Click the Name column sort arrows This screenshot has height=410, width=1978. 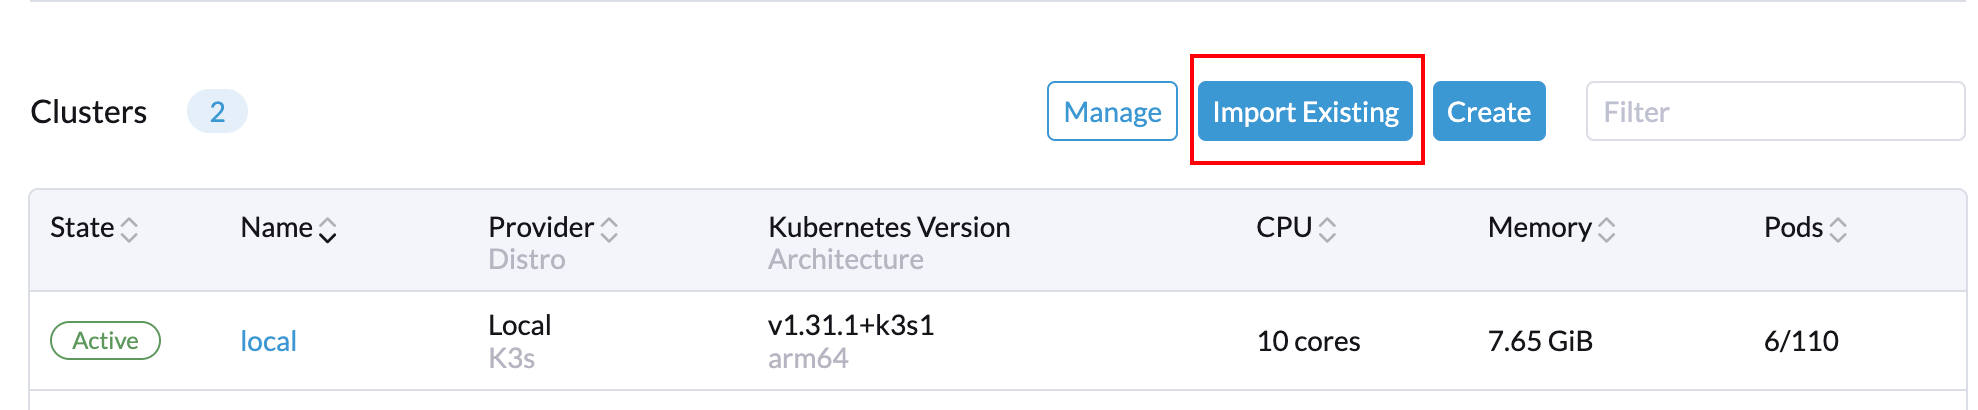coord(327,230)
